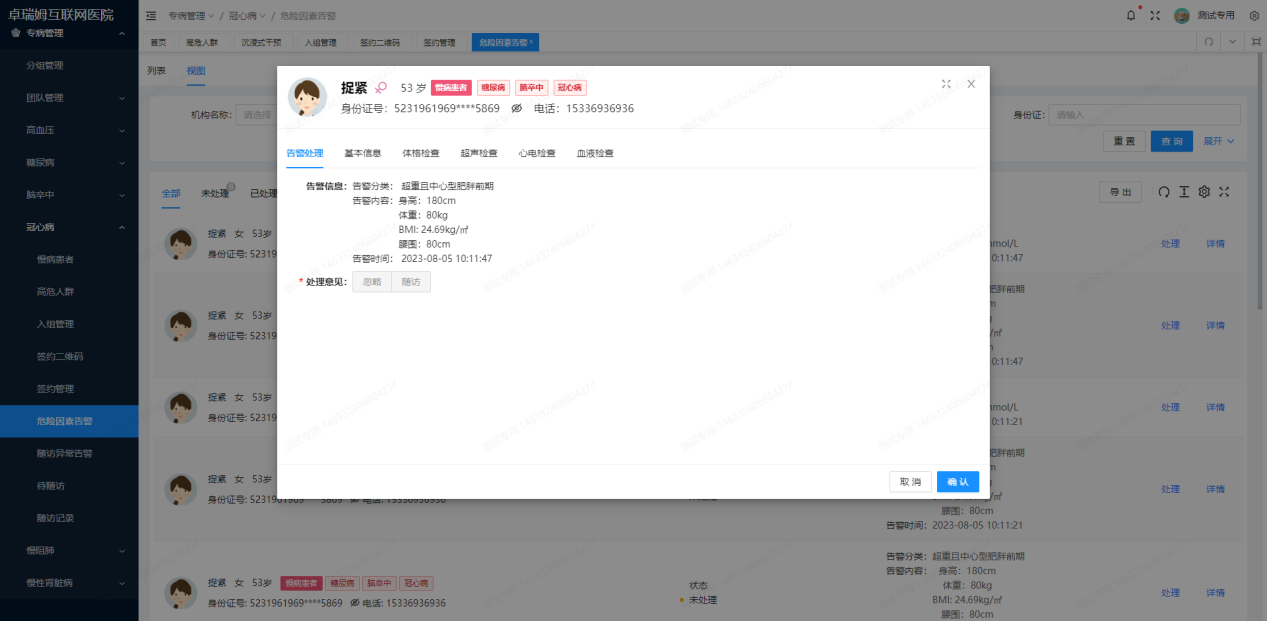
Task: Select 随访 handling opinion option
Action: pyautogui.click(x=411, y=282)
